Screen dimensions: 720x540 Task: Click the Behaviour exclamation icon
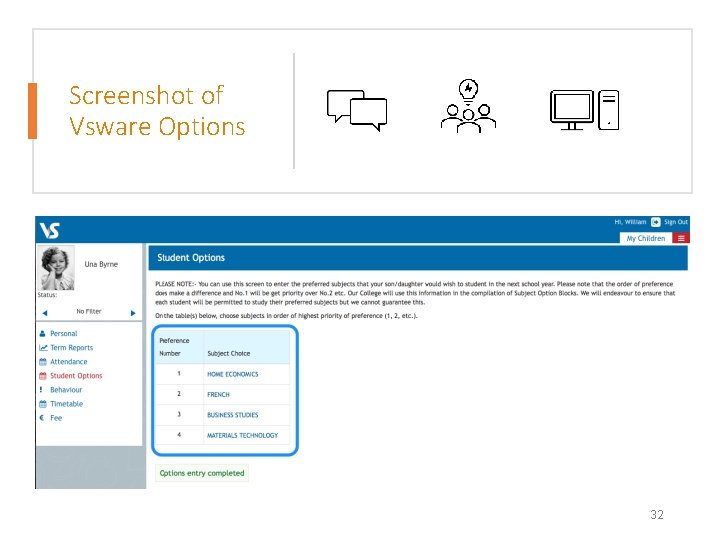(41, 390)
